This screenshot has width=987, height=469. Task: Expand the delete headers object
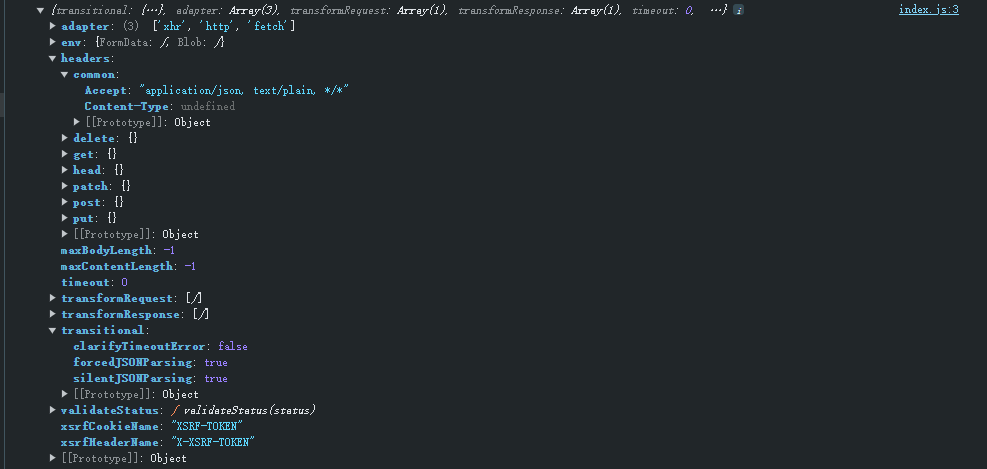point(64,138)
